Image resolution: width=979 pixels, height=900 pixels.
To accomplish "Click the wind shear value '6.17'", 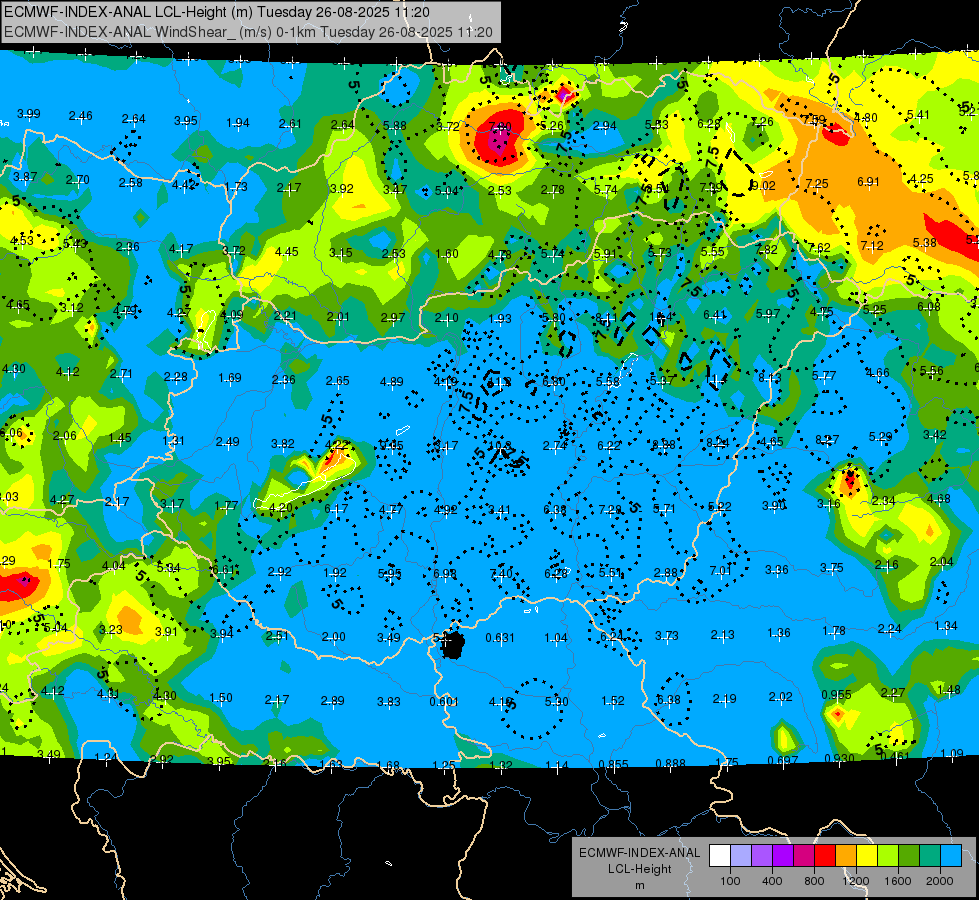I will pos(336,509).
